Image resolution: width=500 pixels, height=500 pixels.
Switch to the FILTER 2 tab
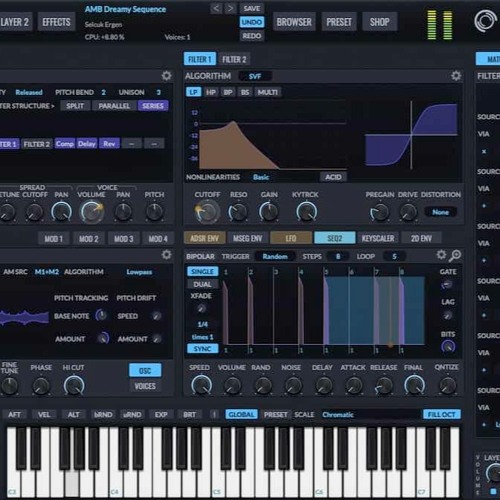point(234,60)
